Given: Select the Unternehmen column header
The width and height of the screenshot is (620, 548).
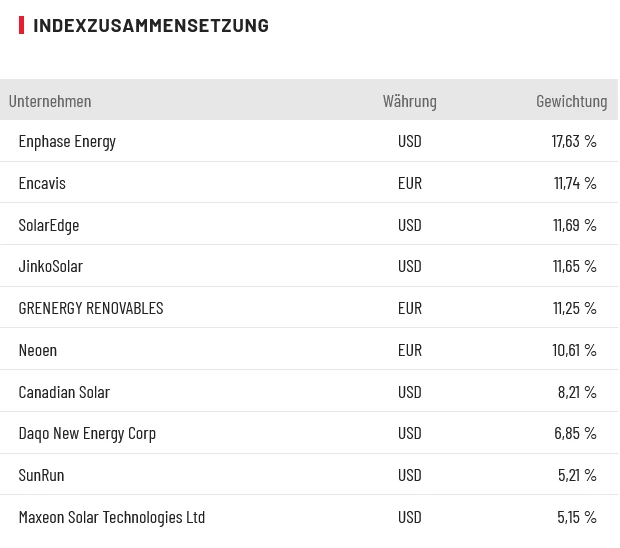Looking at the screenshot, I should coord(50,101).
